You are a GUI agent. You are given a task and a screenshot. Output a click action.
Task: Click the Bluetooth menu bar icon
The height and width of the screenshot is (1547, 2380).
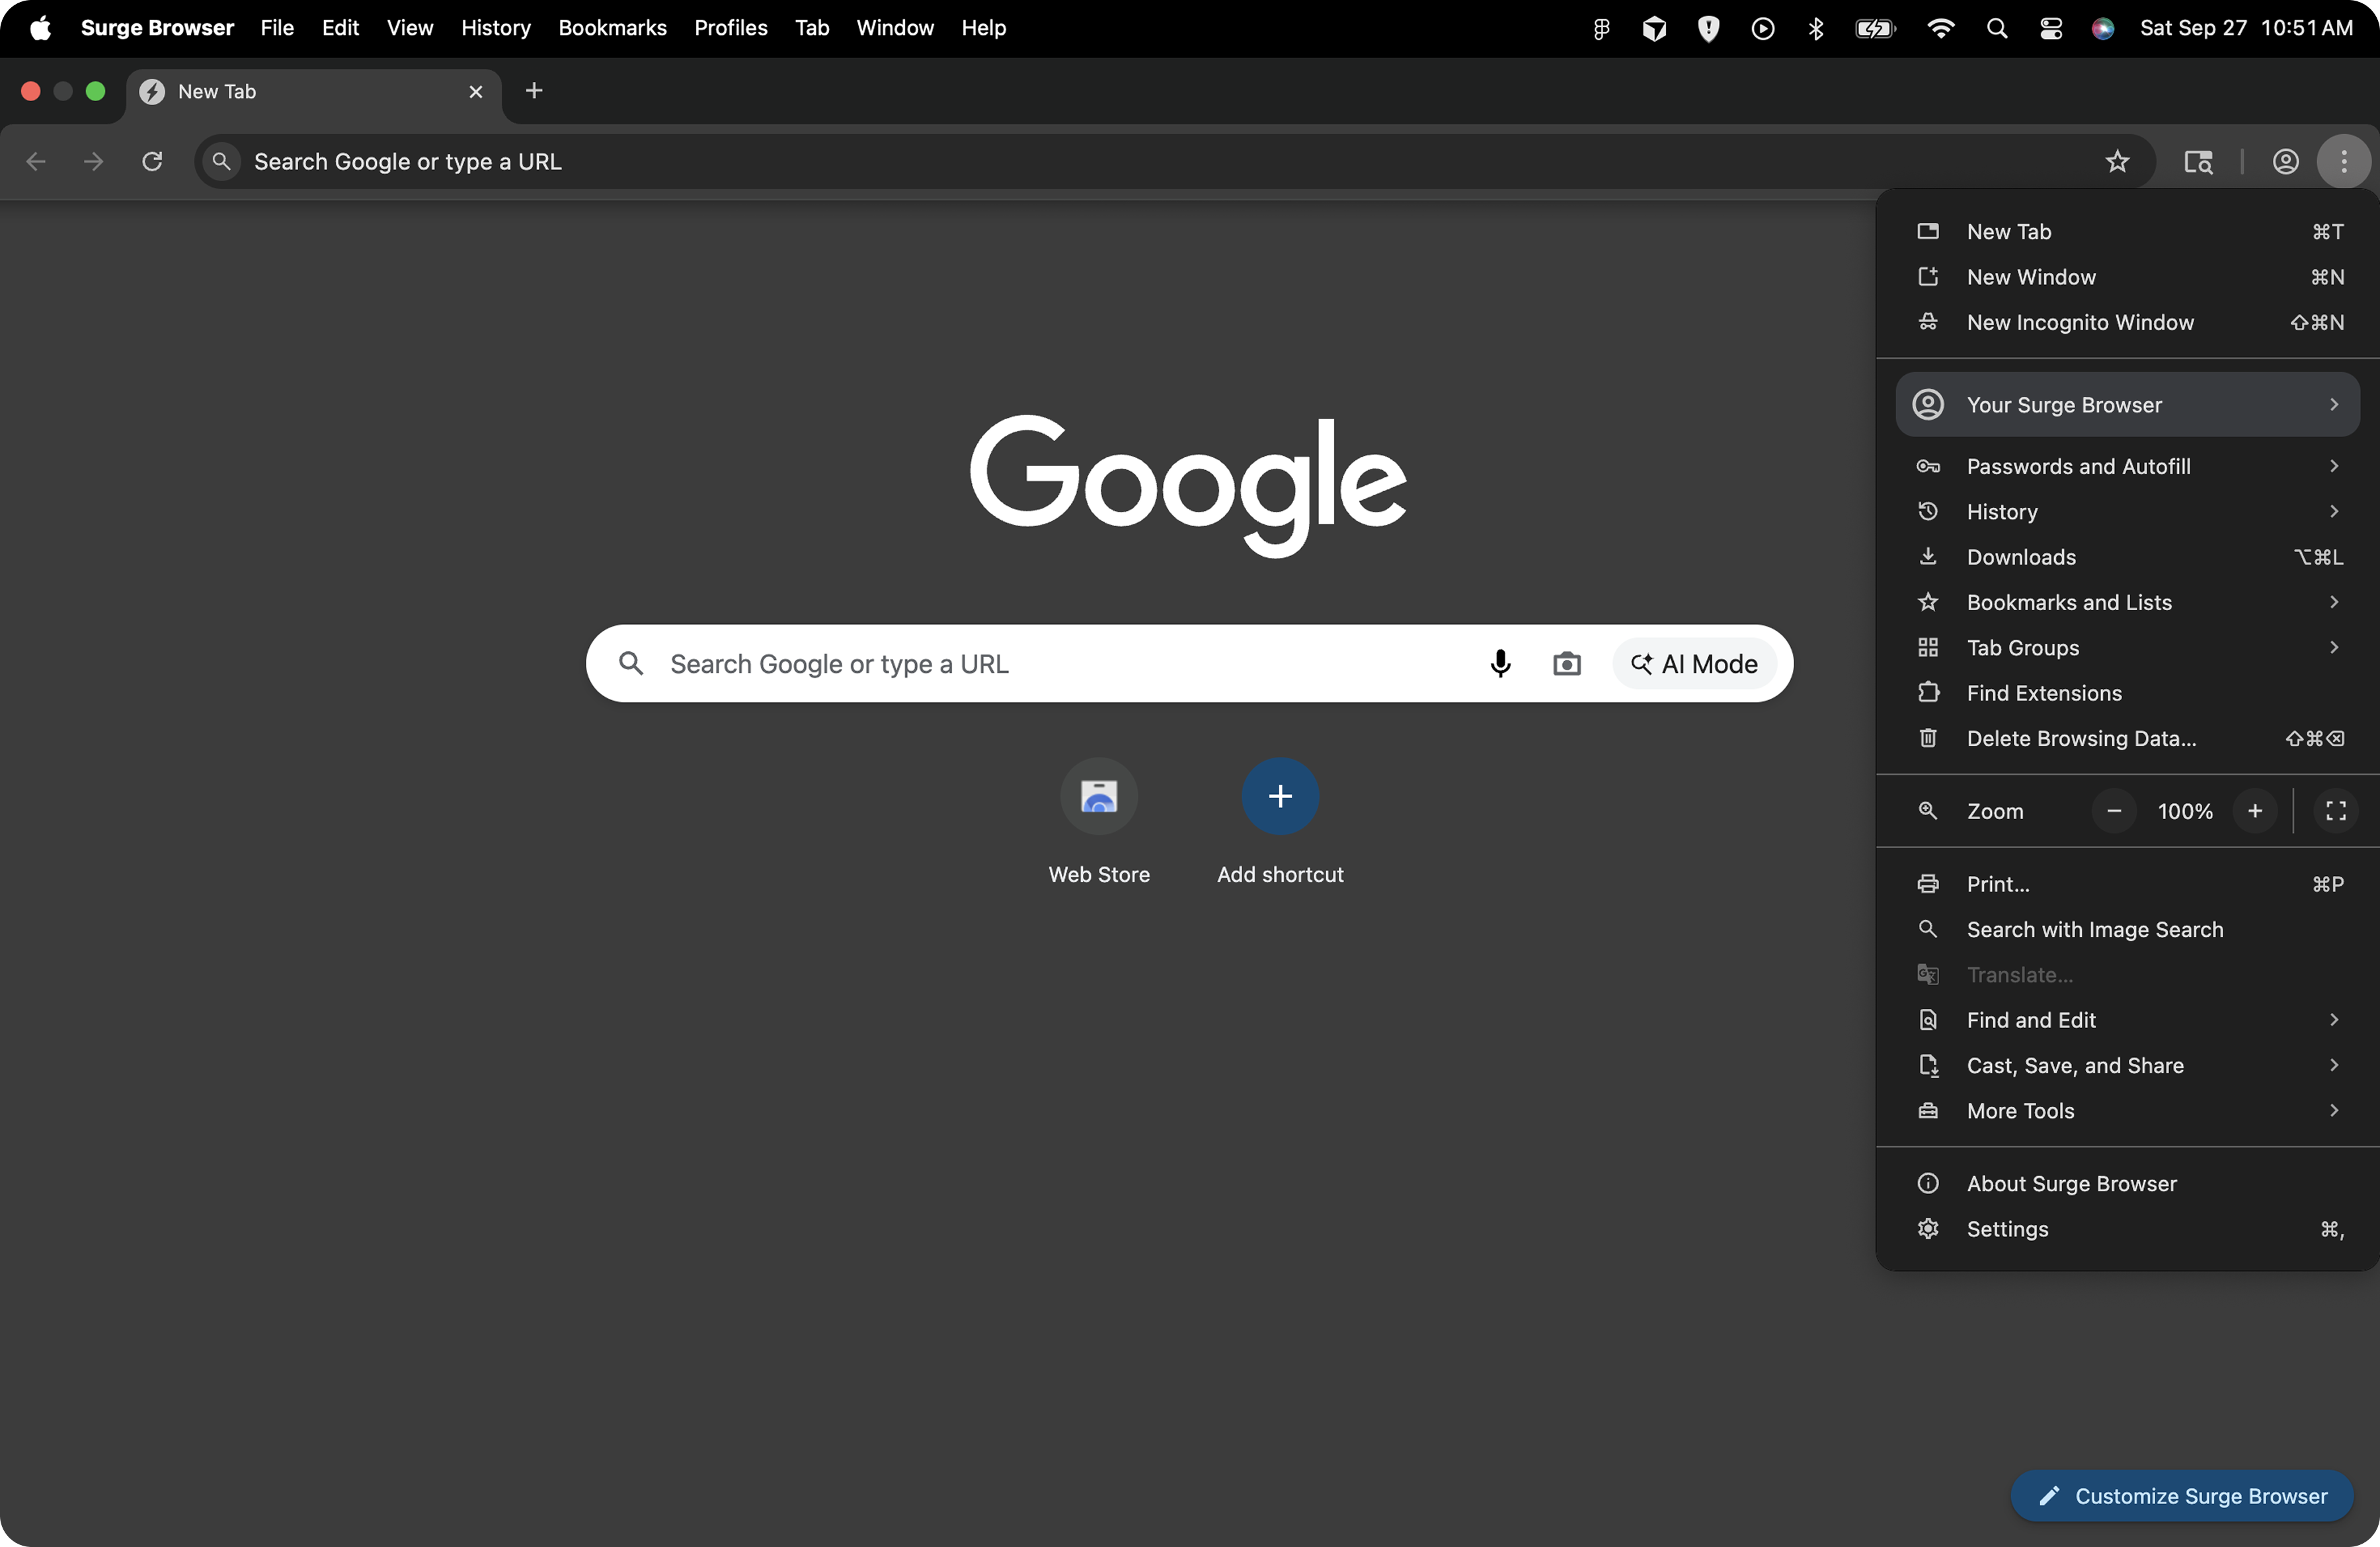pos(1816,28)
